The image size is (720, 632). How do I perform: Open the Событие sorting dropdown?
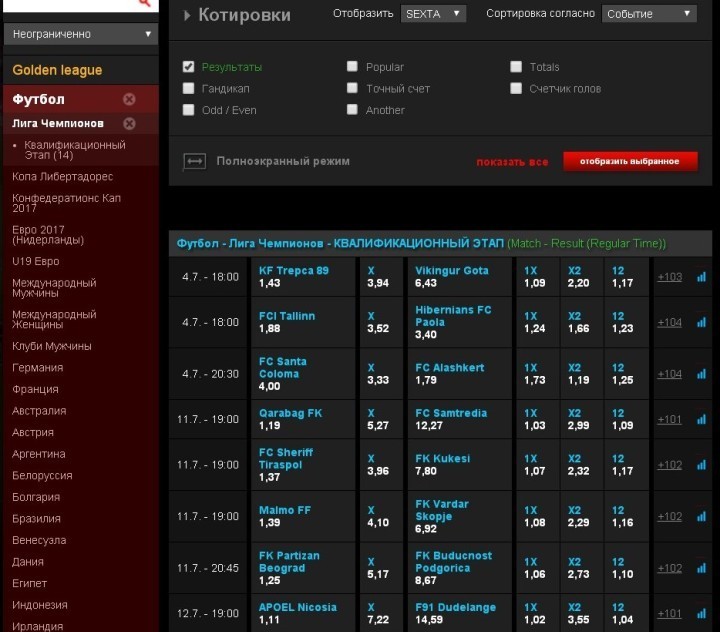click(648, 14)
